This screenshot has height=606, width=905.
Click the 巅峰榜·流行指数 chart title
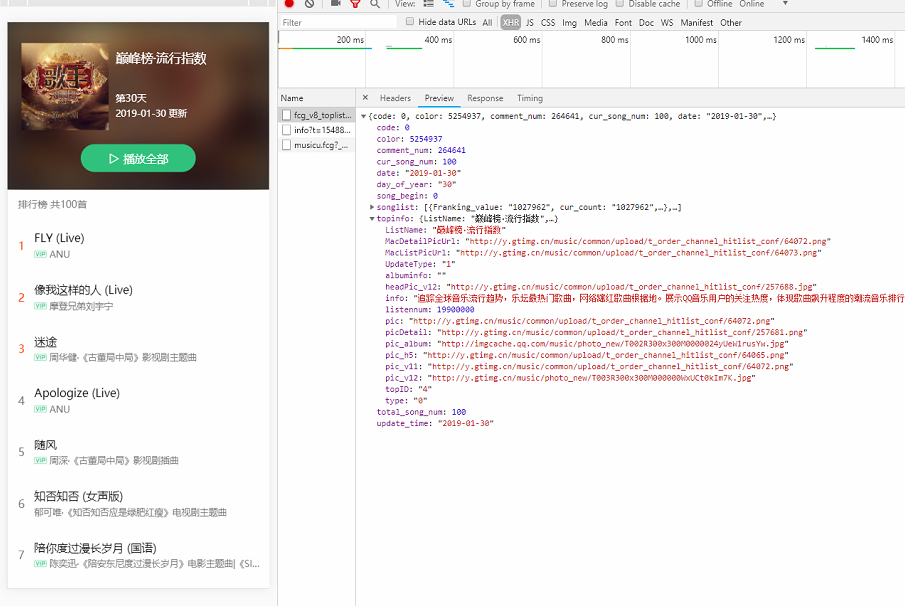pyautogui.click(x=161, y=58)
